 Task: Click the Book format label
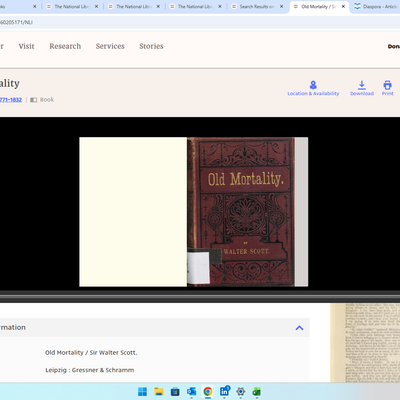point(47,100)
